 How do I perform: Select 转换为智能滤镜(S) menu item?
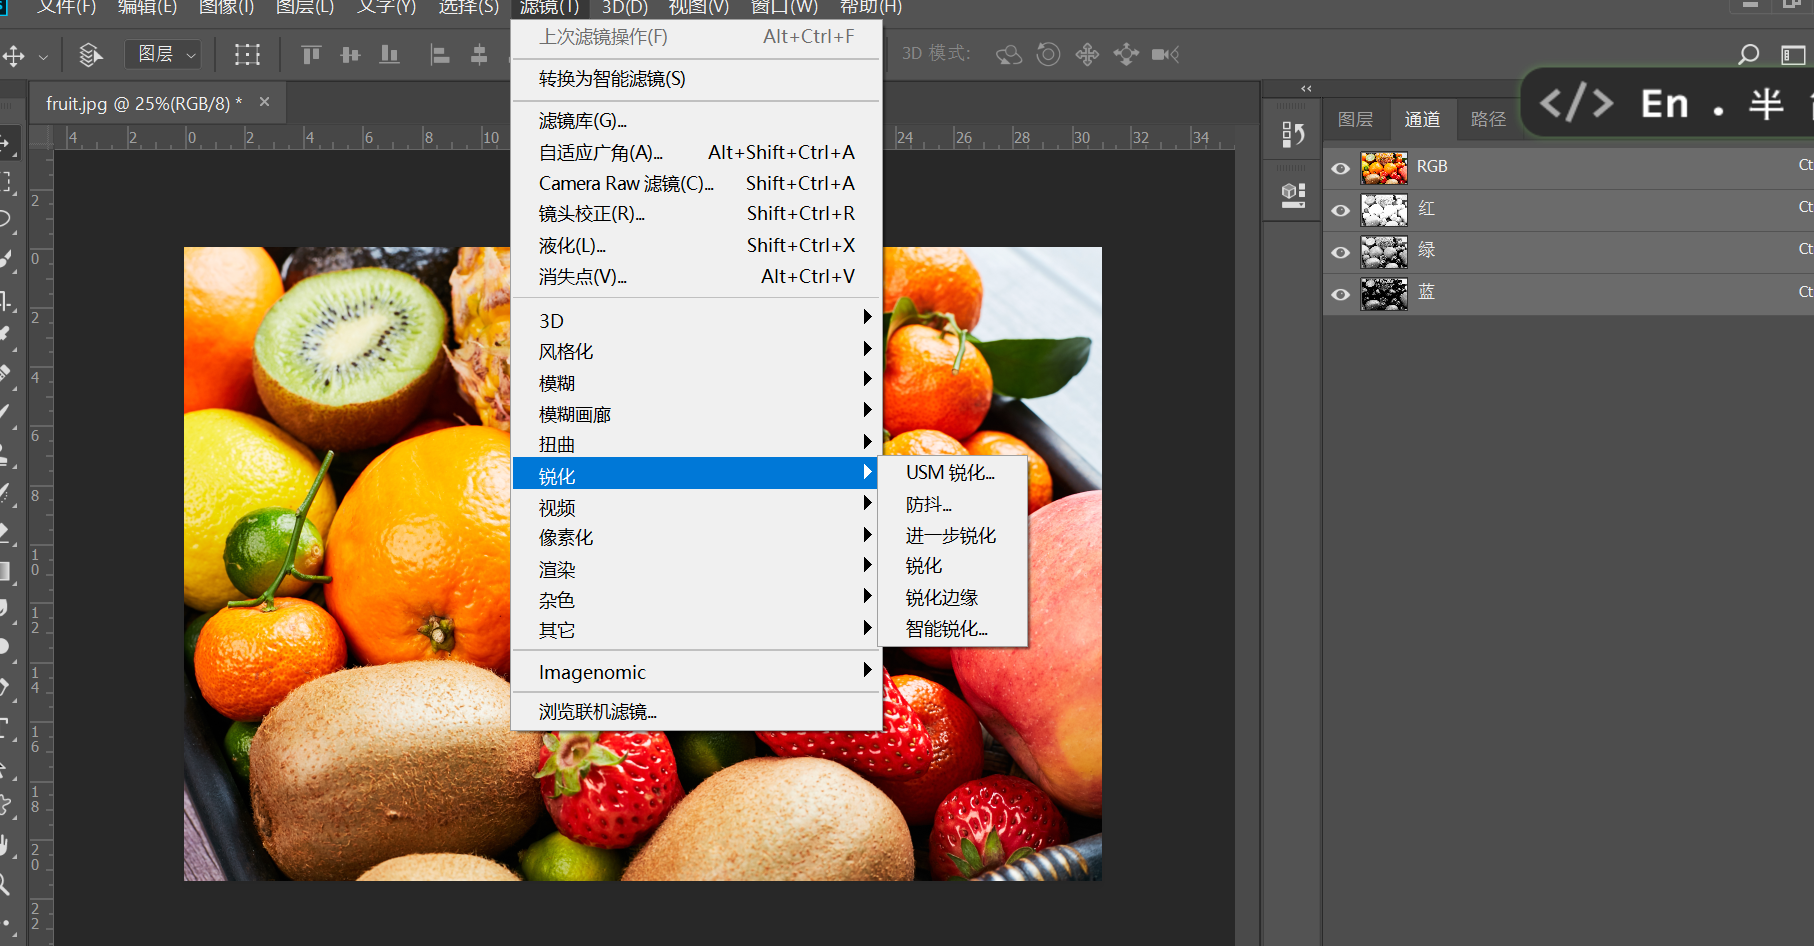(x=696, y=79)
